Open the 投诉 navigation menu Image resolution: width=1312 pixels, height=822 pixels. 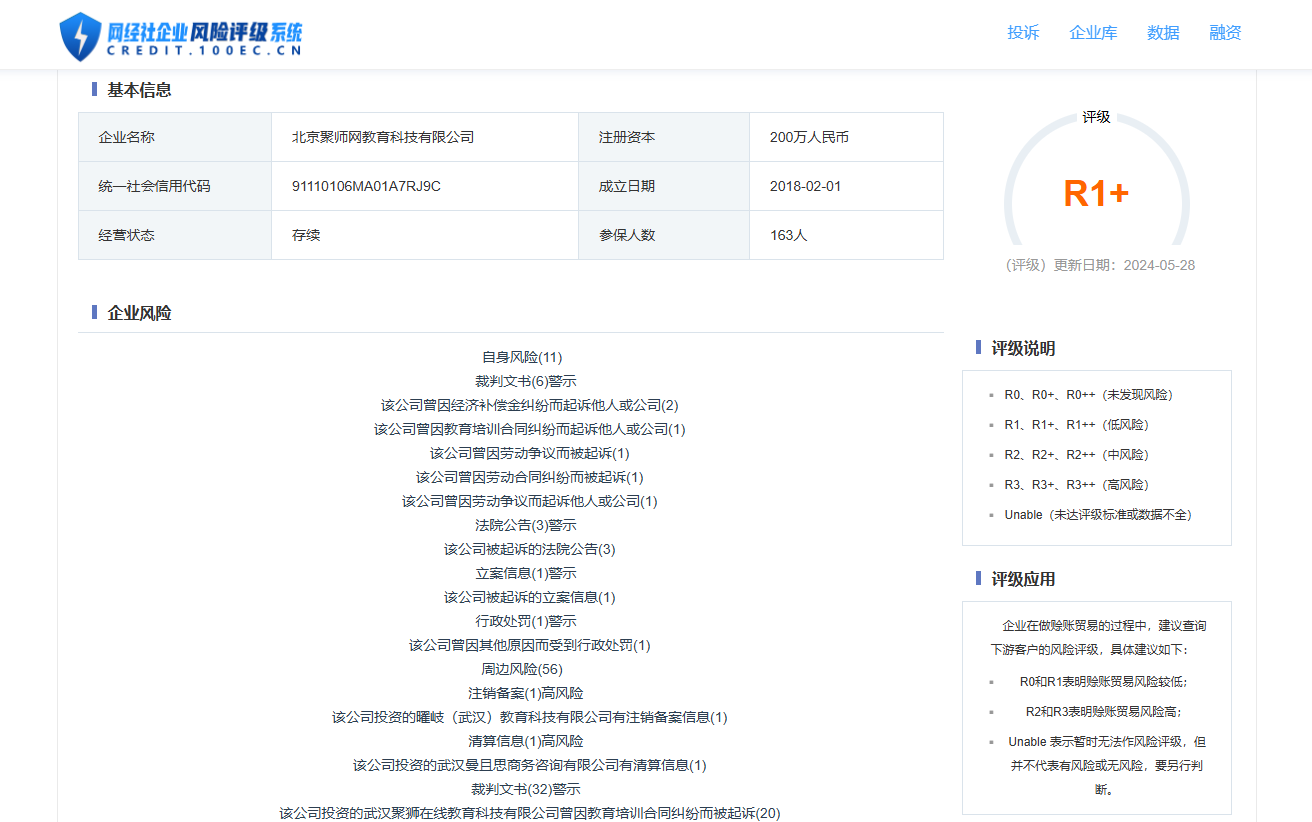click(x=1023, y=32)
